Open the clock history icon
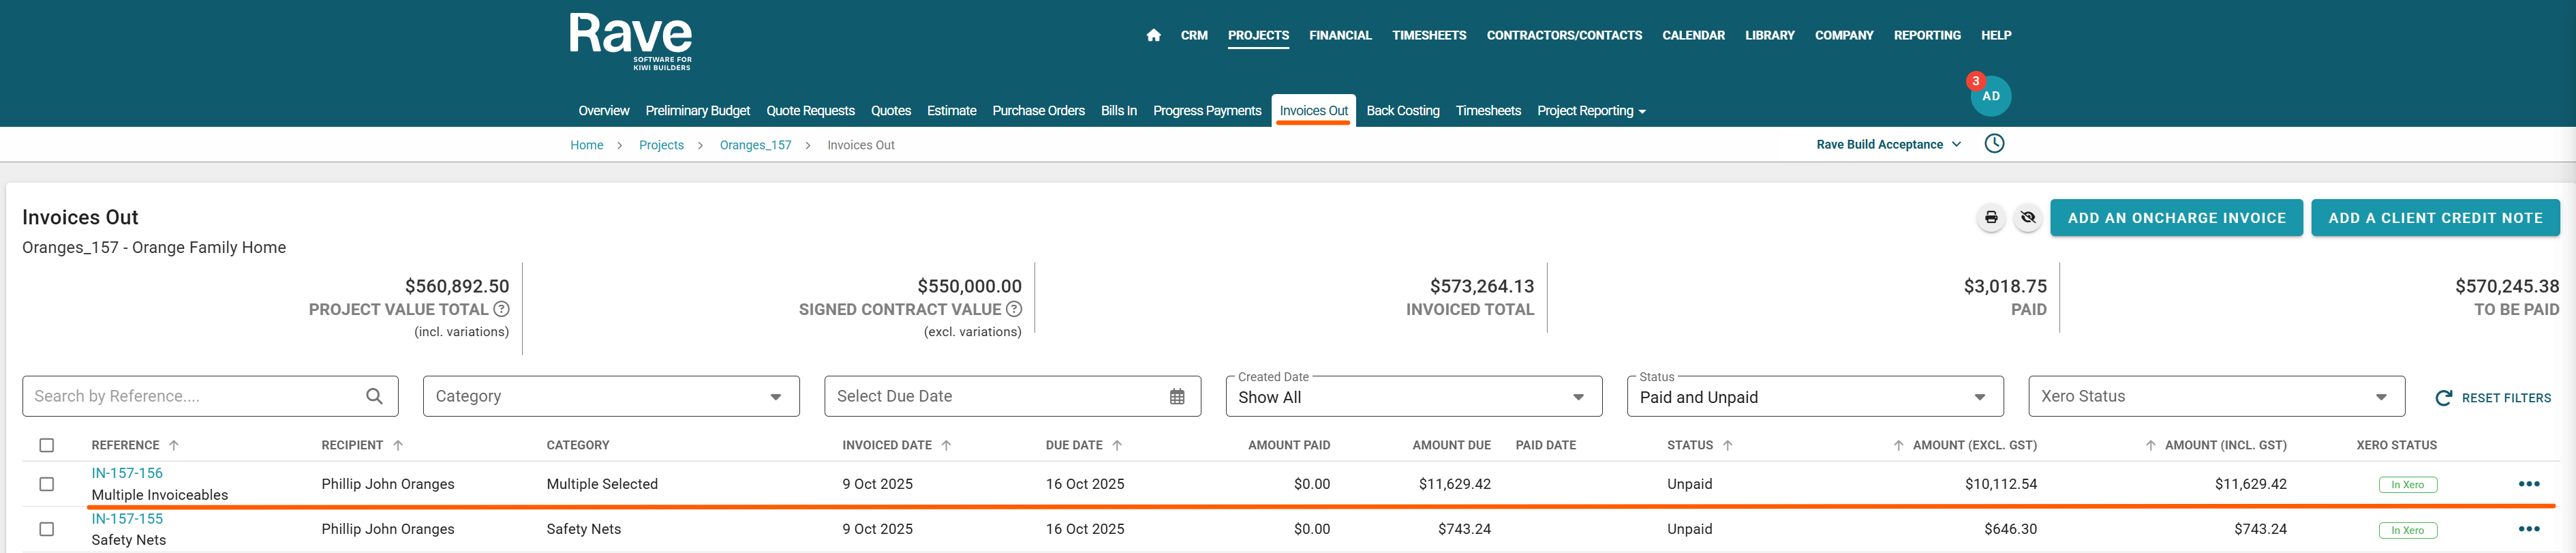The width and height of the screenshot is (2576, 553). [1994, 144]
